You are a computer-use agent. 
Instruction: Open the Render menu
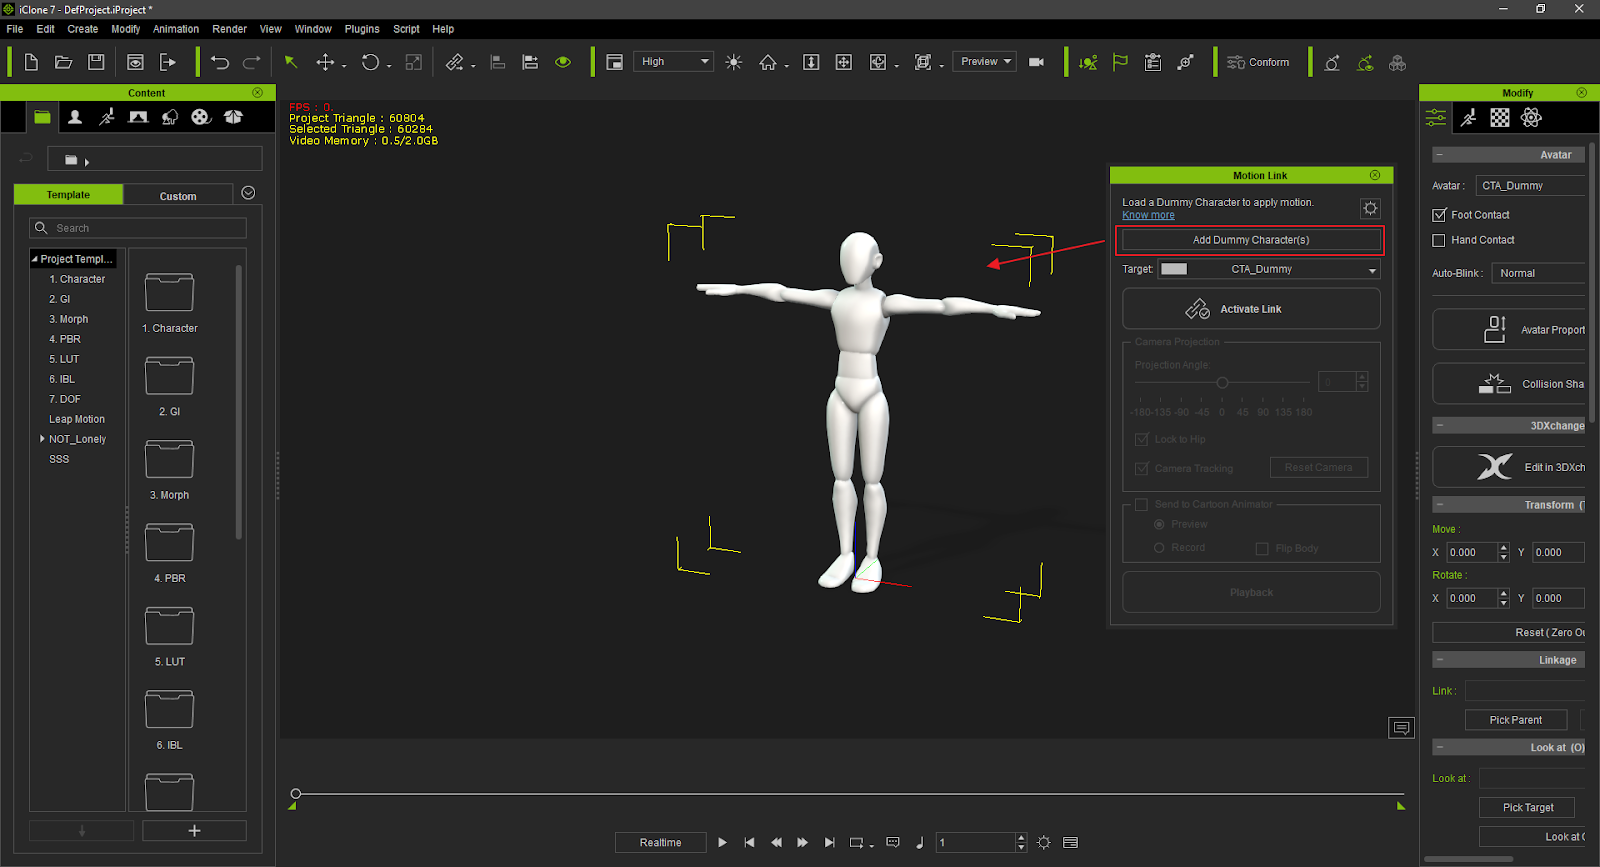coord(229,29)
